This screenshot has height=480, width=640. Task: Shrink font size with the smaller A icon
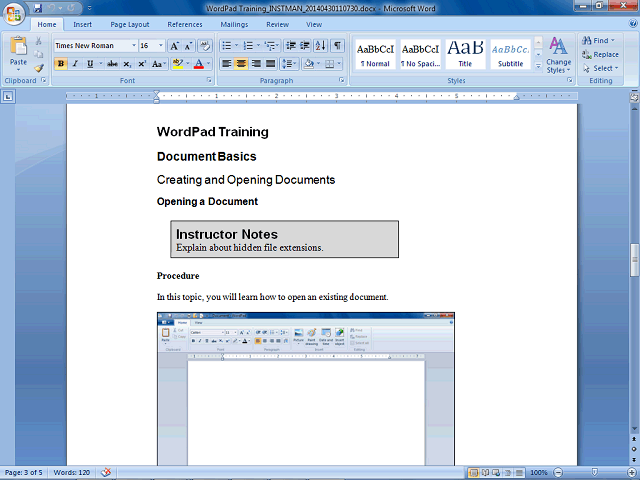point(188,46)
